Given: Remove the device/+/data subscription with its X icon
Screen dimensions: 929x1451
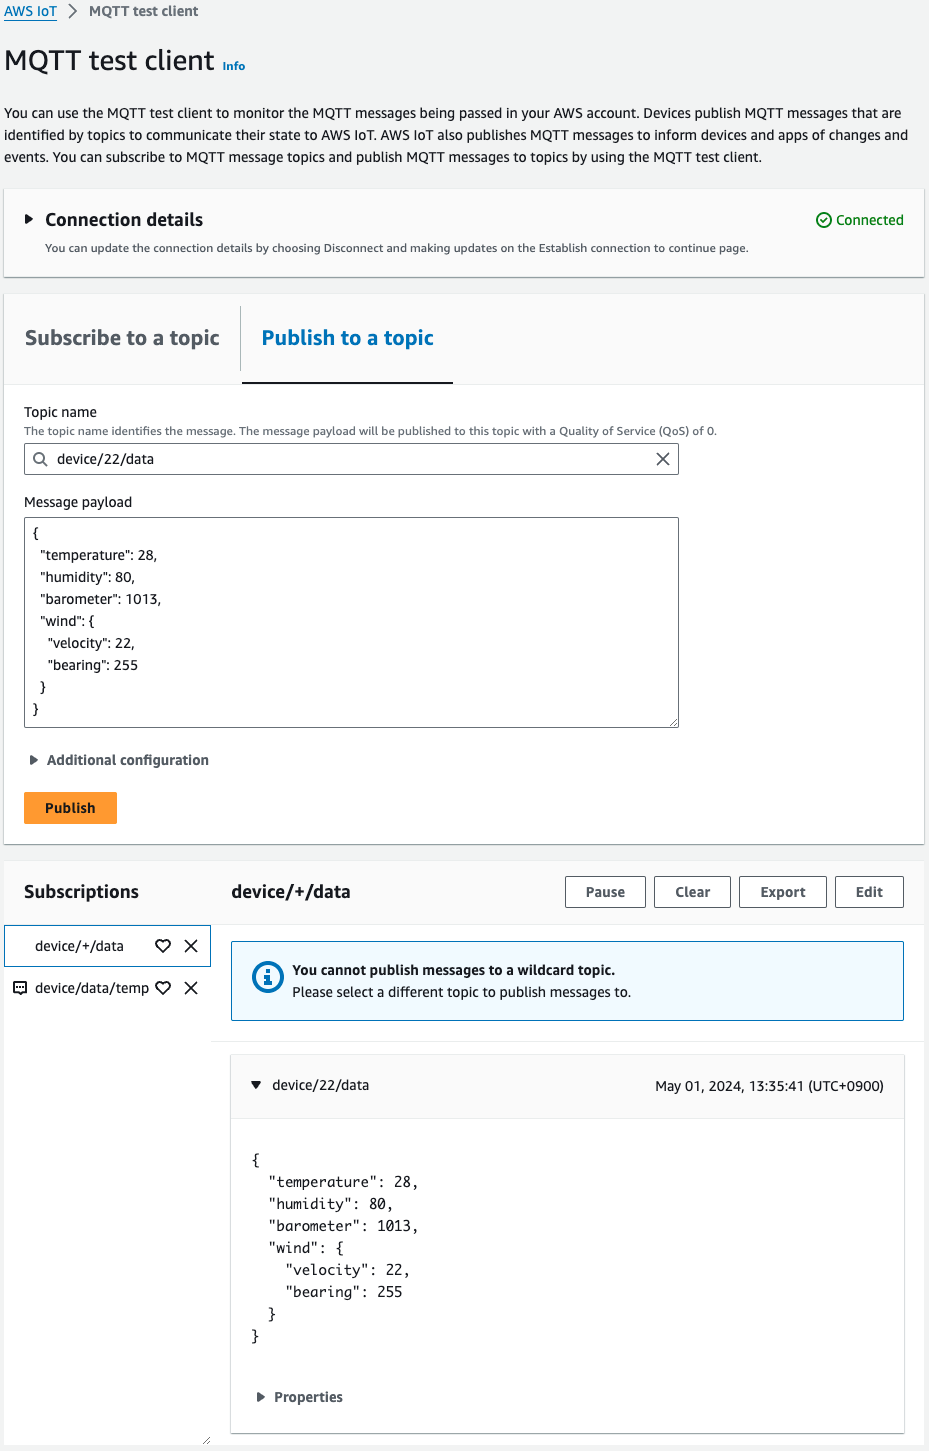Looking at the screenshot, I should pyautogui.click(x=191, y=945).
